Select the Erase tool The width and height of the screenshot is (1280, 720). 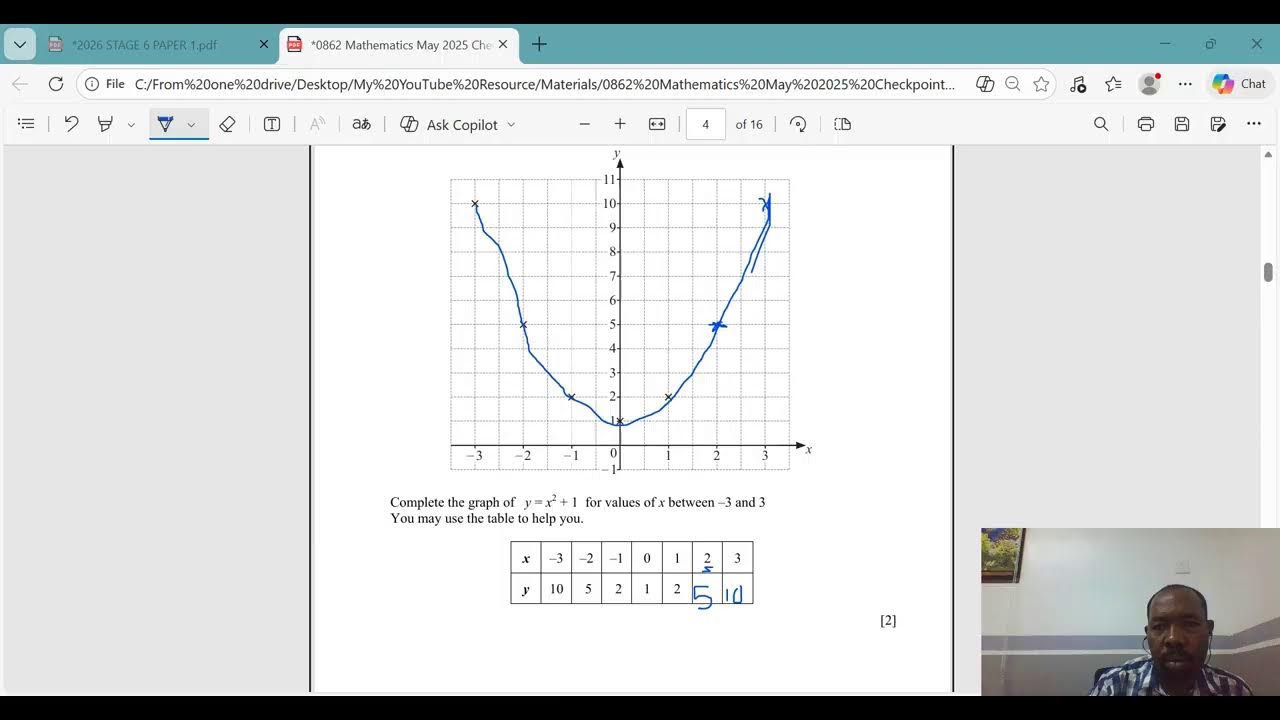pyautogui.click(x=227, y=124)
